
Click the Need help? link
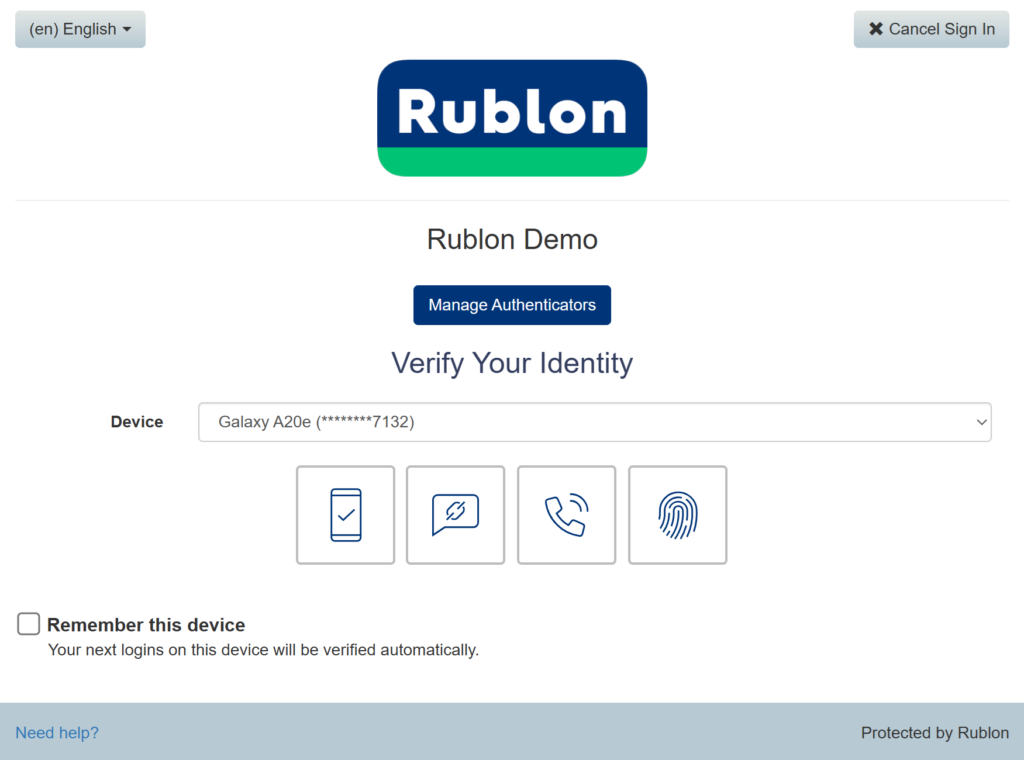tap(57, 732)
